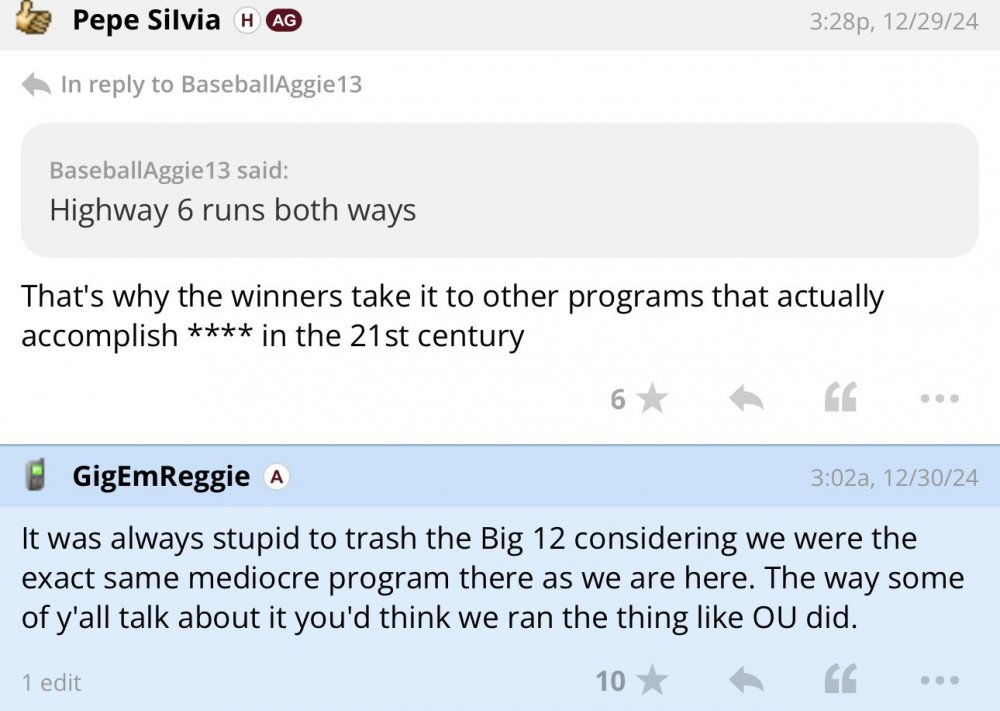
Task: Click the A badge beside GigEmReggie
Action: 276,478
